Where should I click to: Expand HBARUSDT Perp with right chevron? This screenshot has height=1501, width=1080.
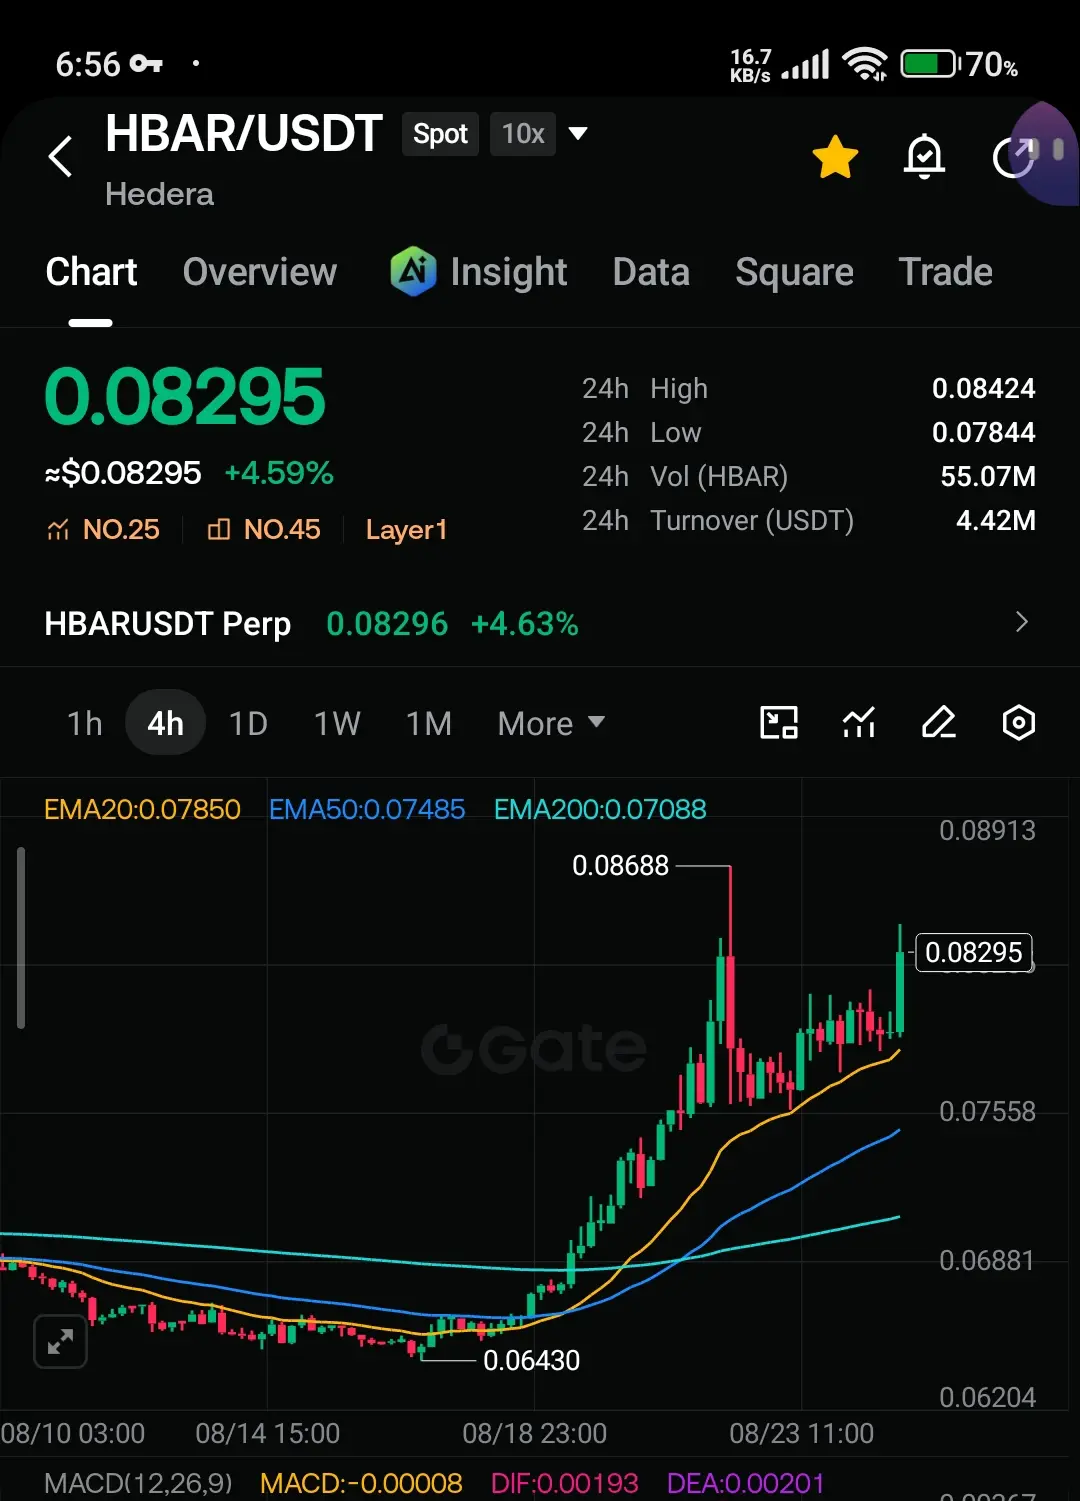[1022, 622]
